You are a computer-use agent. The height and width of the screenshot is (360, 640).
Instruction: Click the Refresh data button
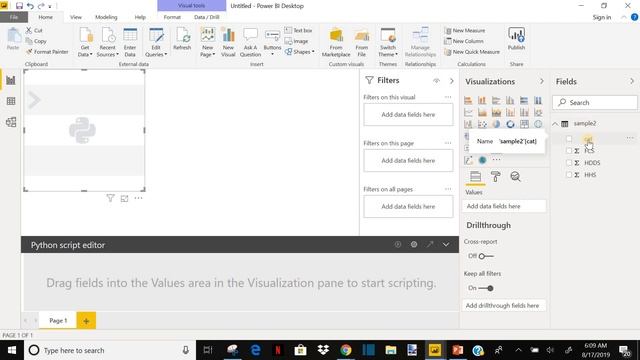182,39
